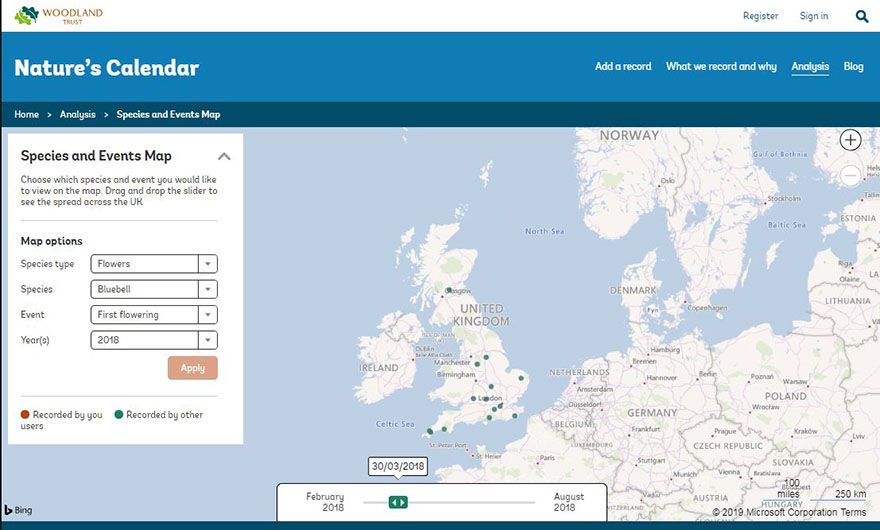The image size is (880, 530).
Task: Open the Year(s) dropdown showing 2018
Action: pyautogui.click(x=154, y=340)
